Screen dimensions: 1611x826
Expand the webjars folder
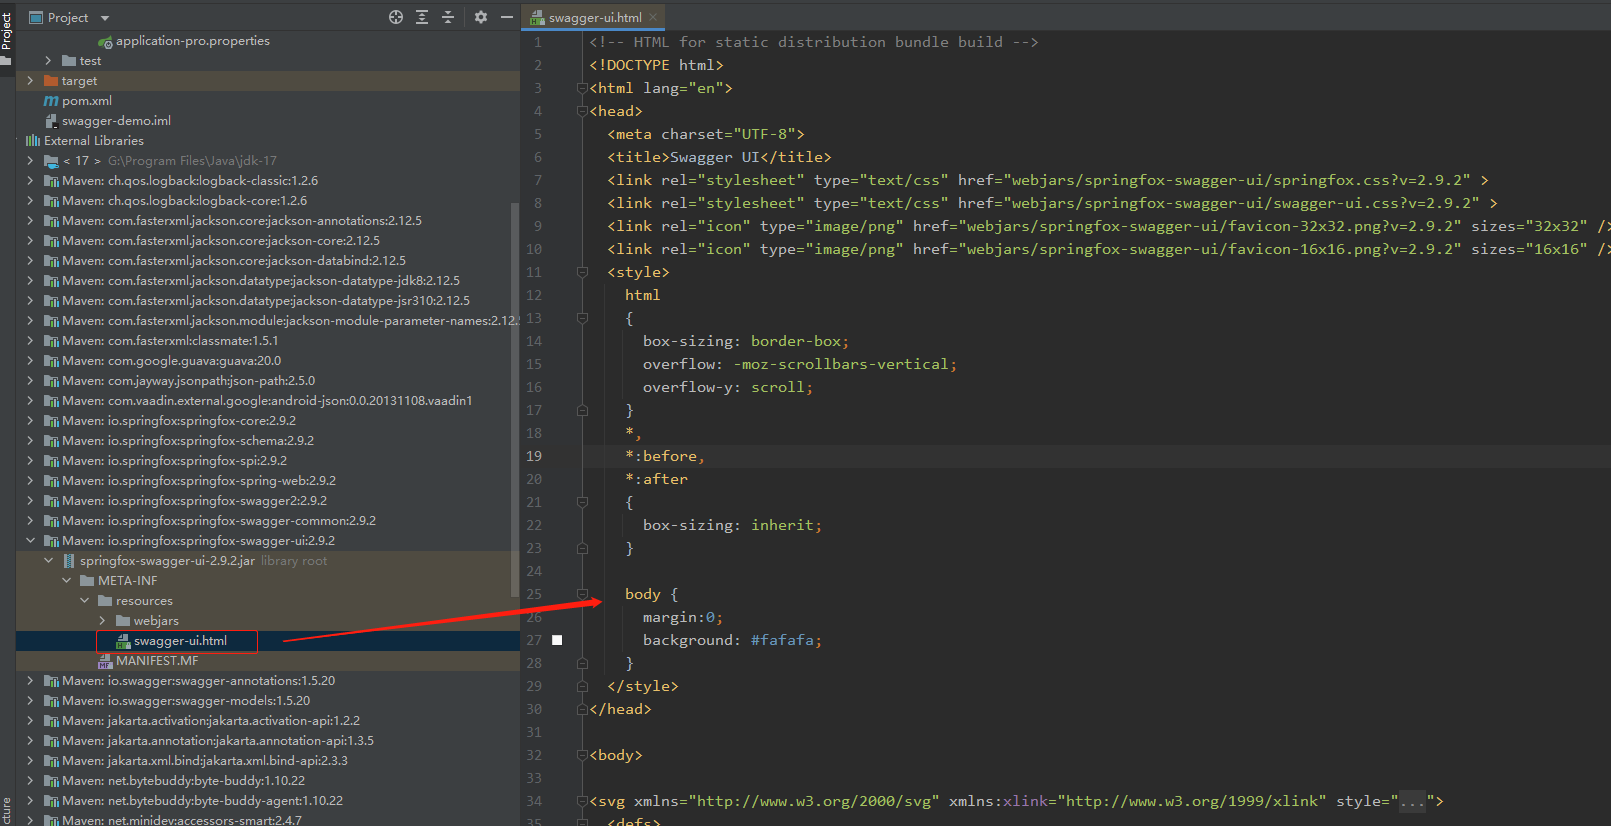102,621
